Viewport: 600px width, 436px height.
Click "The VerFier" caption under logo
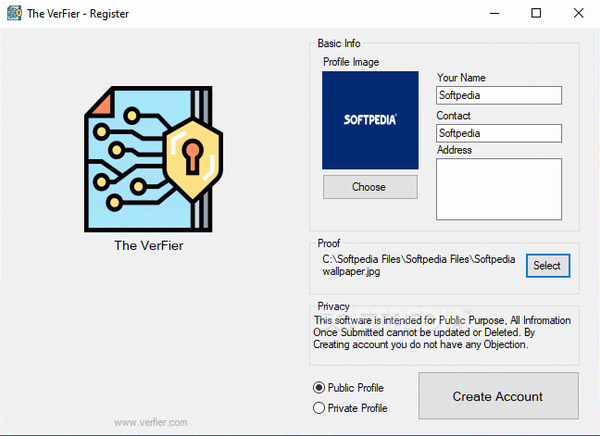point(148,245)
